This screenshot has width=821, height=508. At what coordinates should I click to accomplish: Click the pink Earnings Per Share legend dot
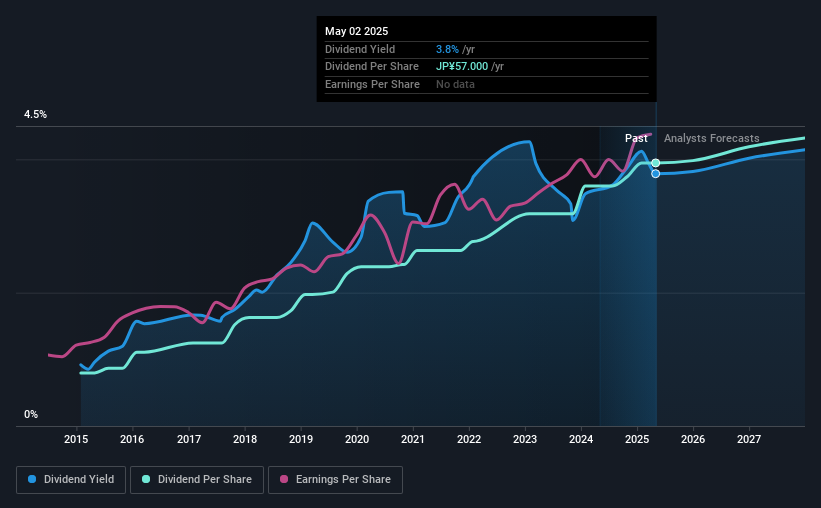pos(284,479)
